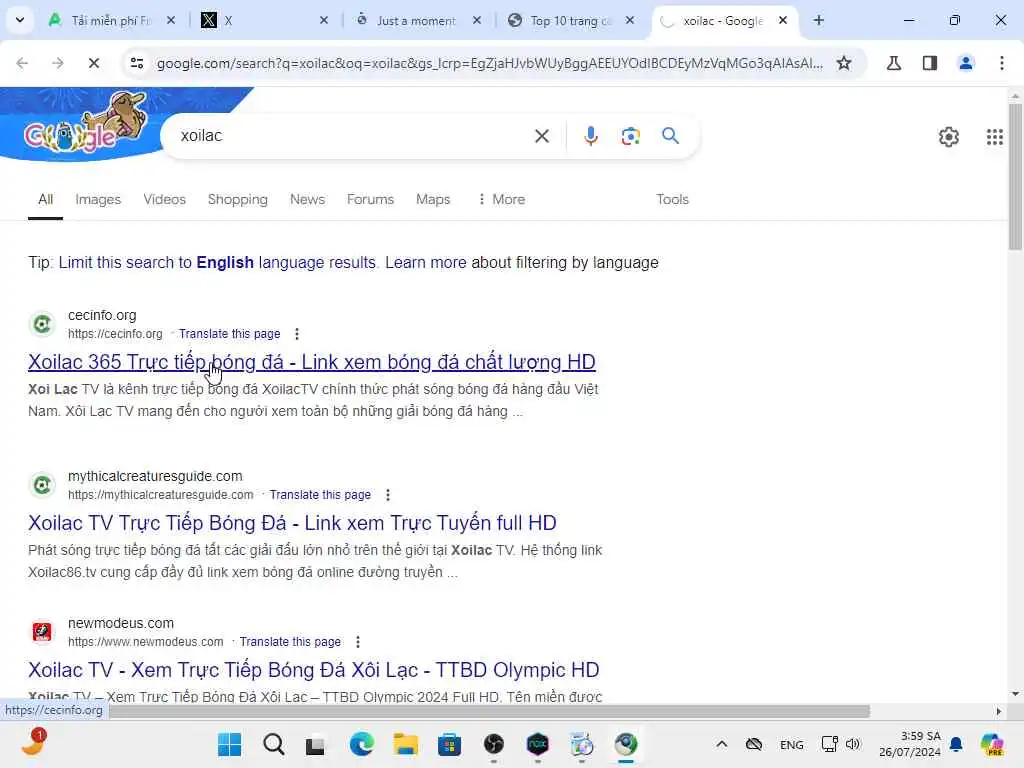Screen dimensions: 1024x768
Task: Open the ENG language input switcher
Action: [x=792, y=745]
